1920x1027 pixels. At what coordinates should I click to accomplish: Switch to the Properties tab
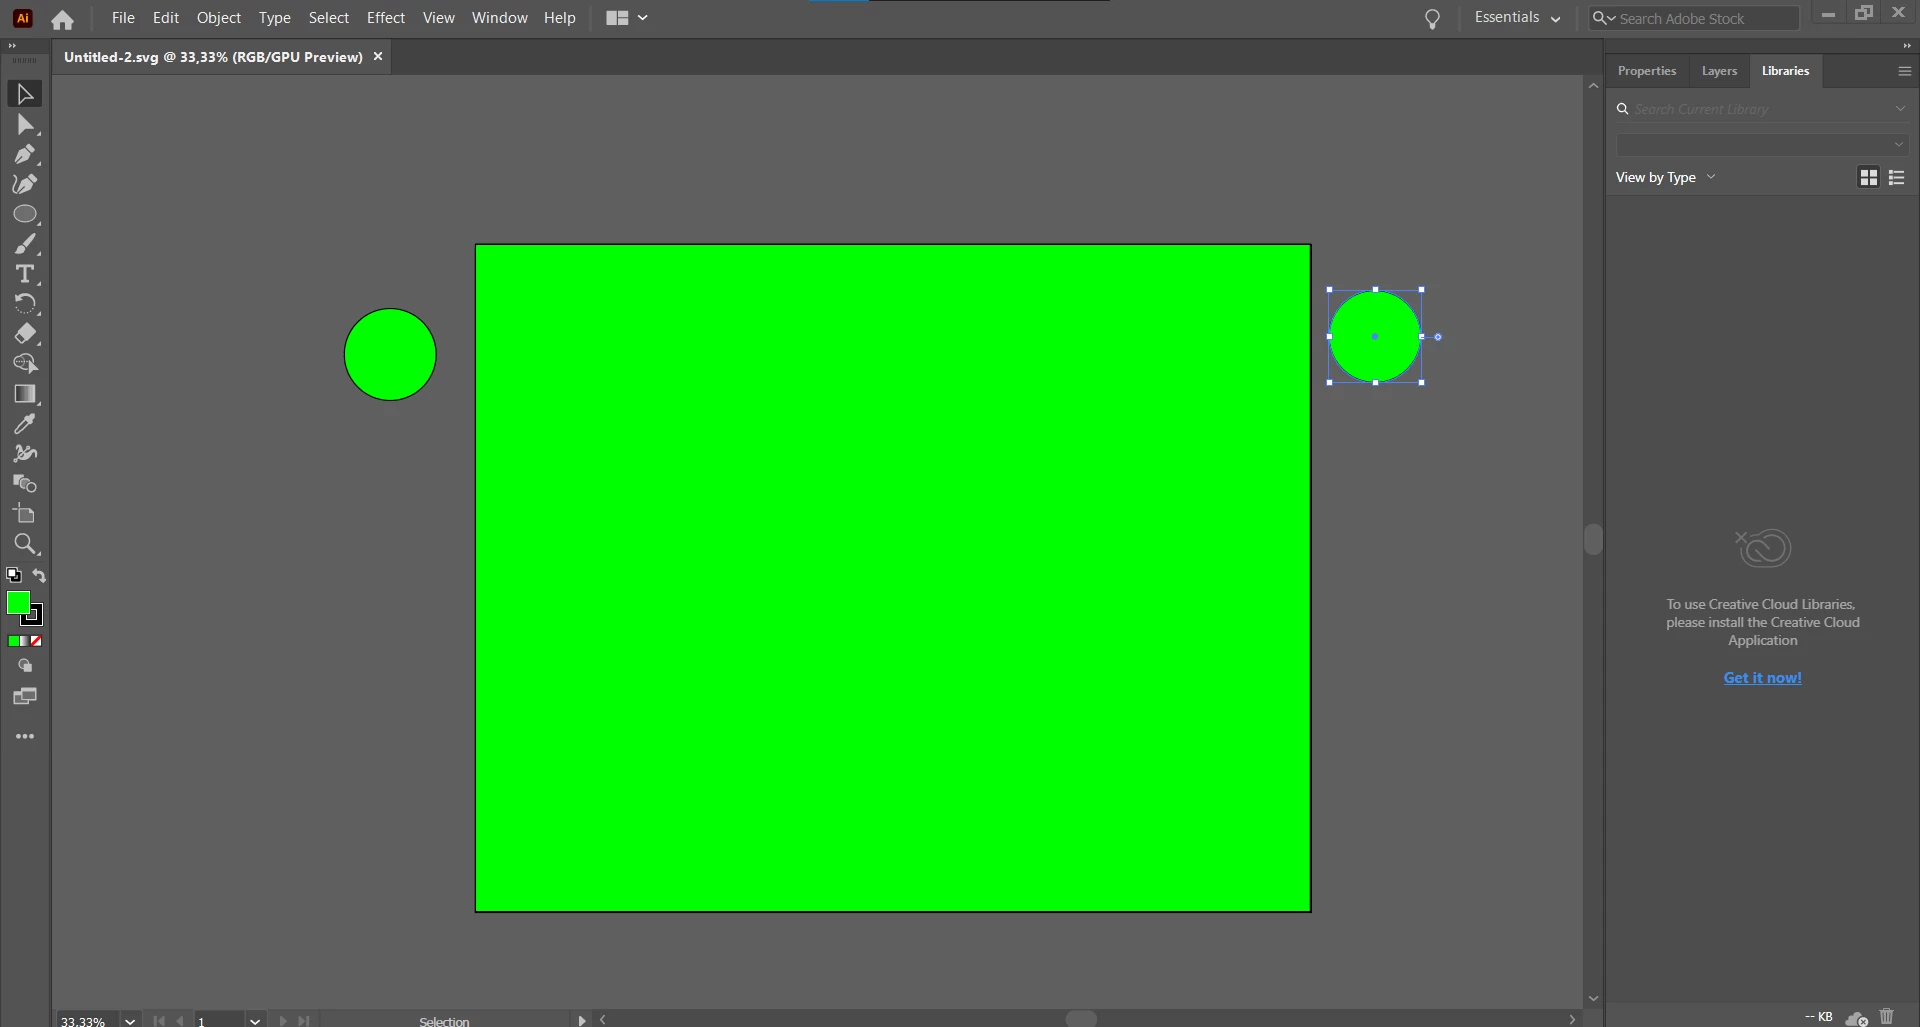click(1647, 71)
